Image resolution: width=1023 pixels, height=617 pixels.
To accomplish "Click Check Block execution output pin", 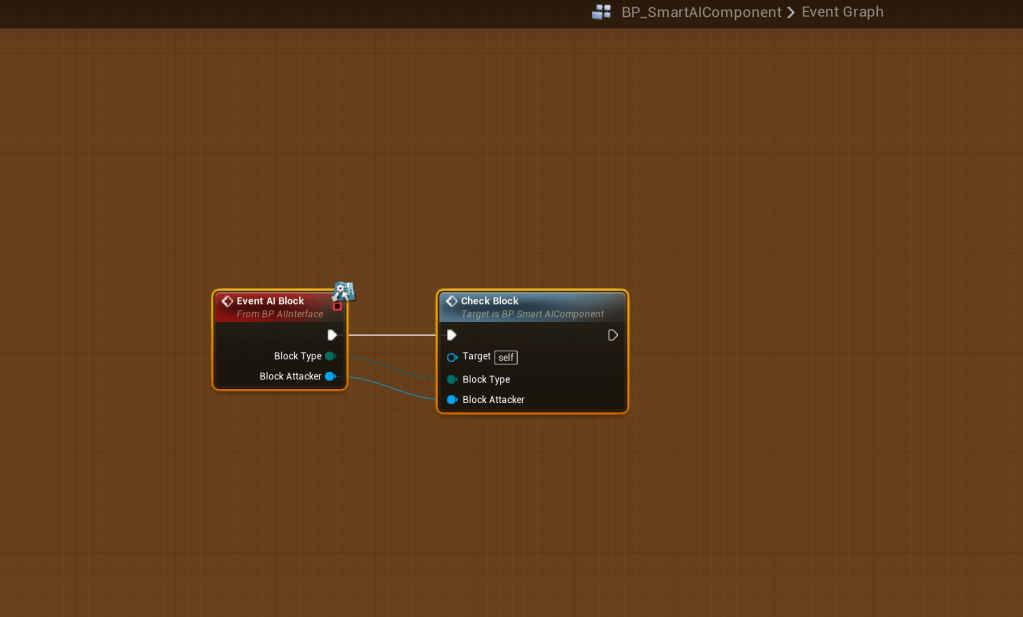I will (x=613, y=335).
